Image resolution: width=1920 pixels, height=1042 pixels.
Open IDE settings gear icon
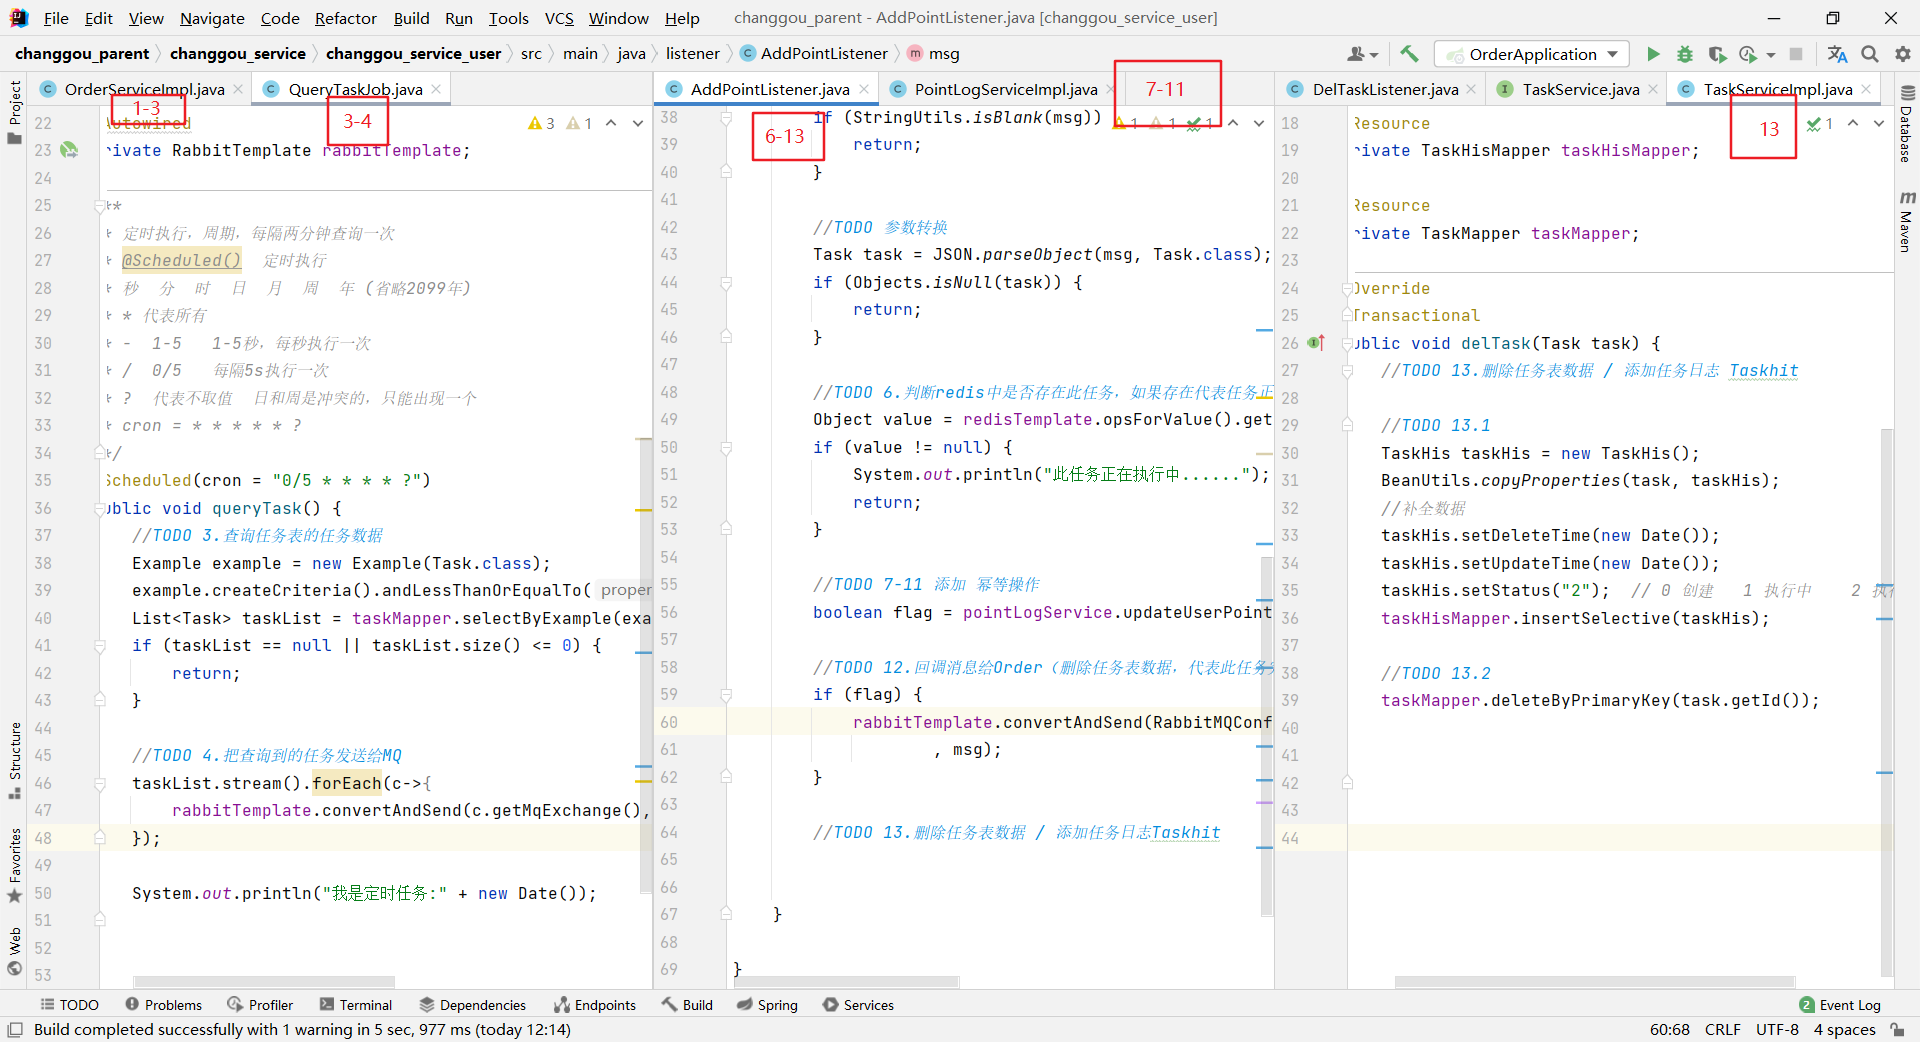point(1903,54)
